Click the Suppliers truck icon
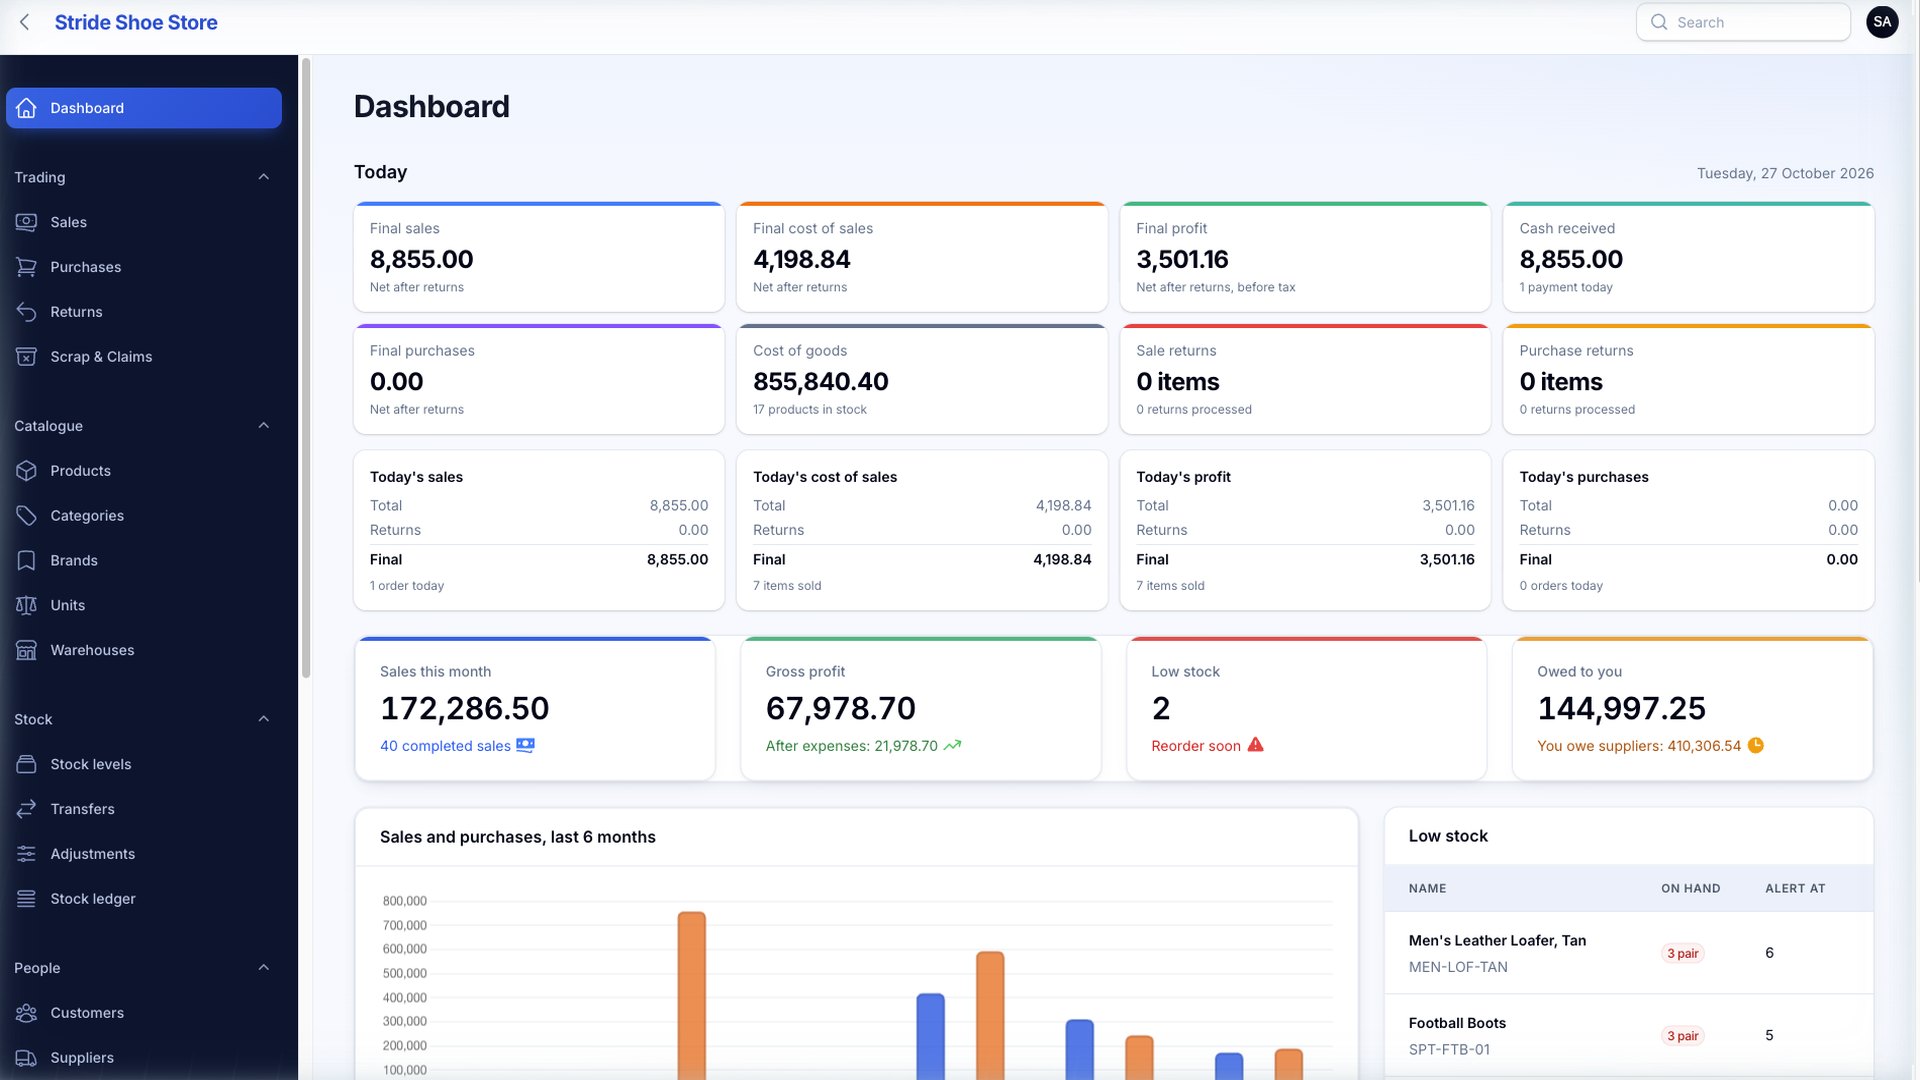Screen dimensions: 1920x1080 [27, 1058]
